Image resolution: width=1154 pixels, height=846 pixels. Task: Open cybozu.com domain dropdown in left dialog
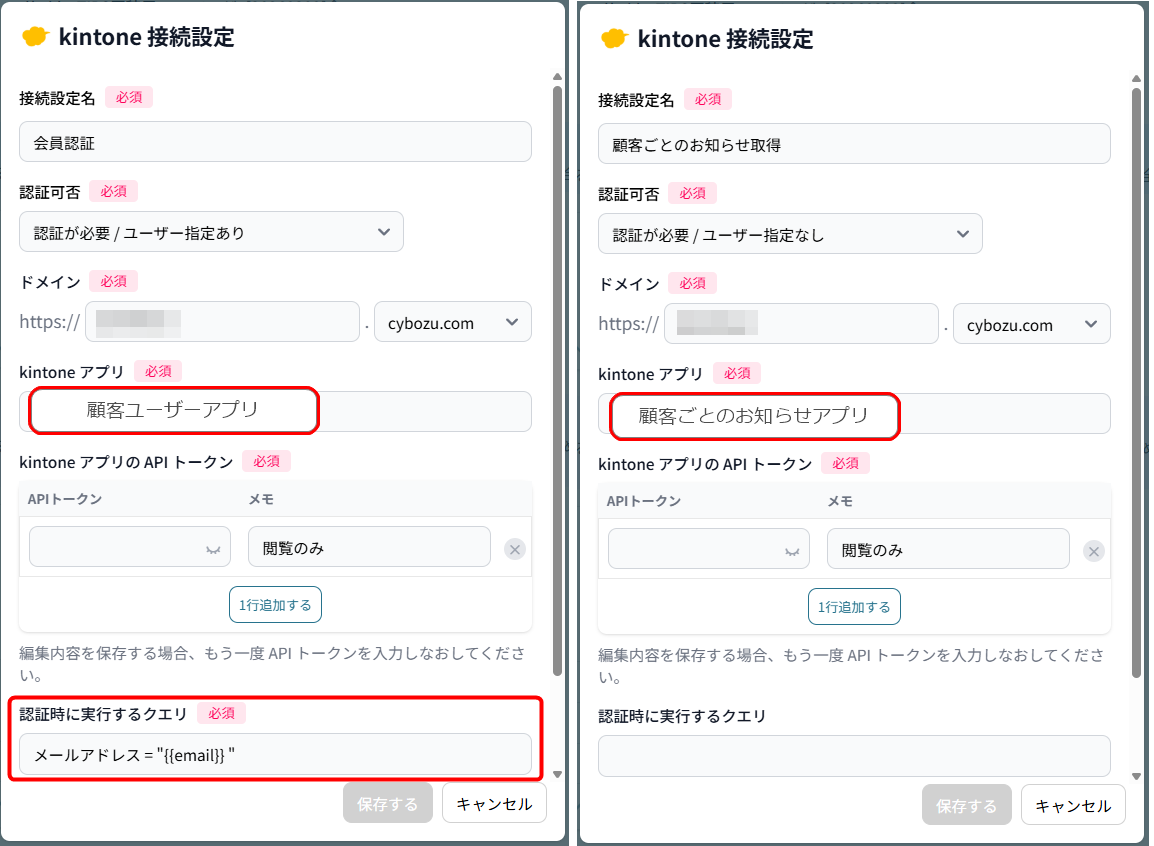click(453, 322)
